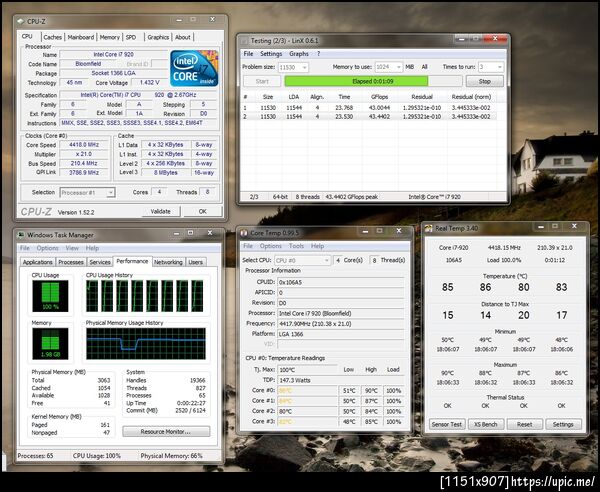Click the CPU-Z title bar icon
Screen dimensions: 600x492
[21, 21]
